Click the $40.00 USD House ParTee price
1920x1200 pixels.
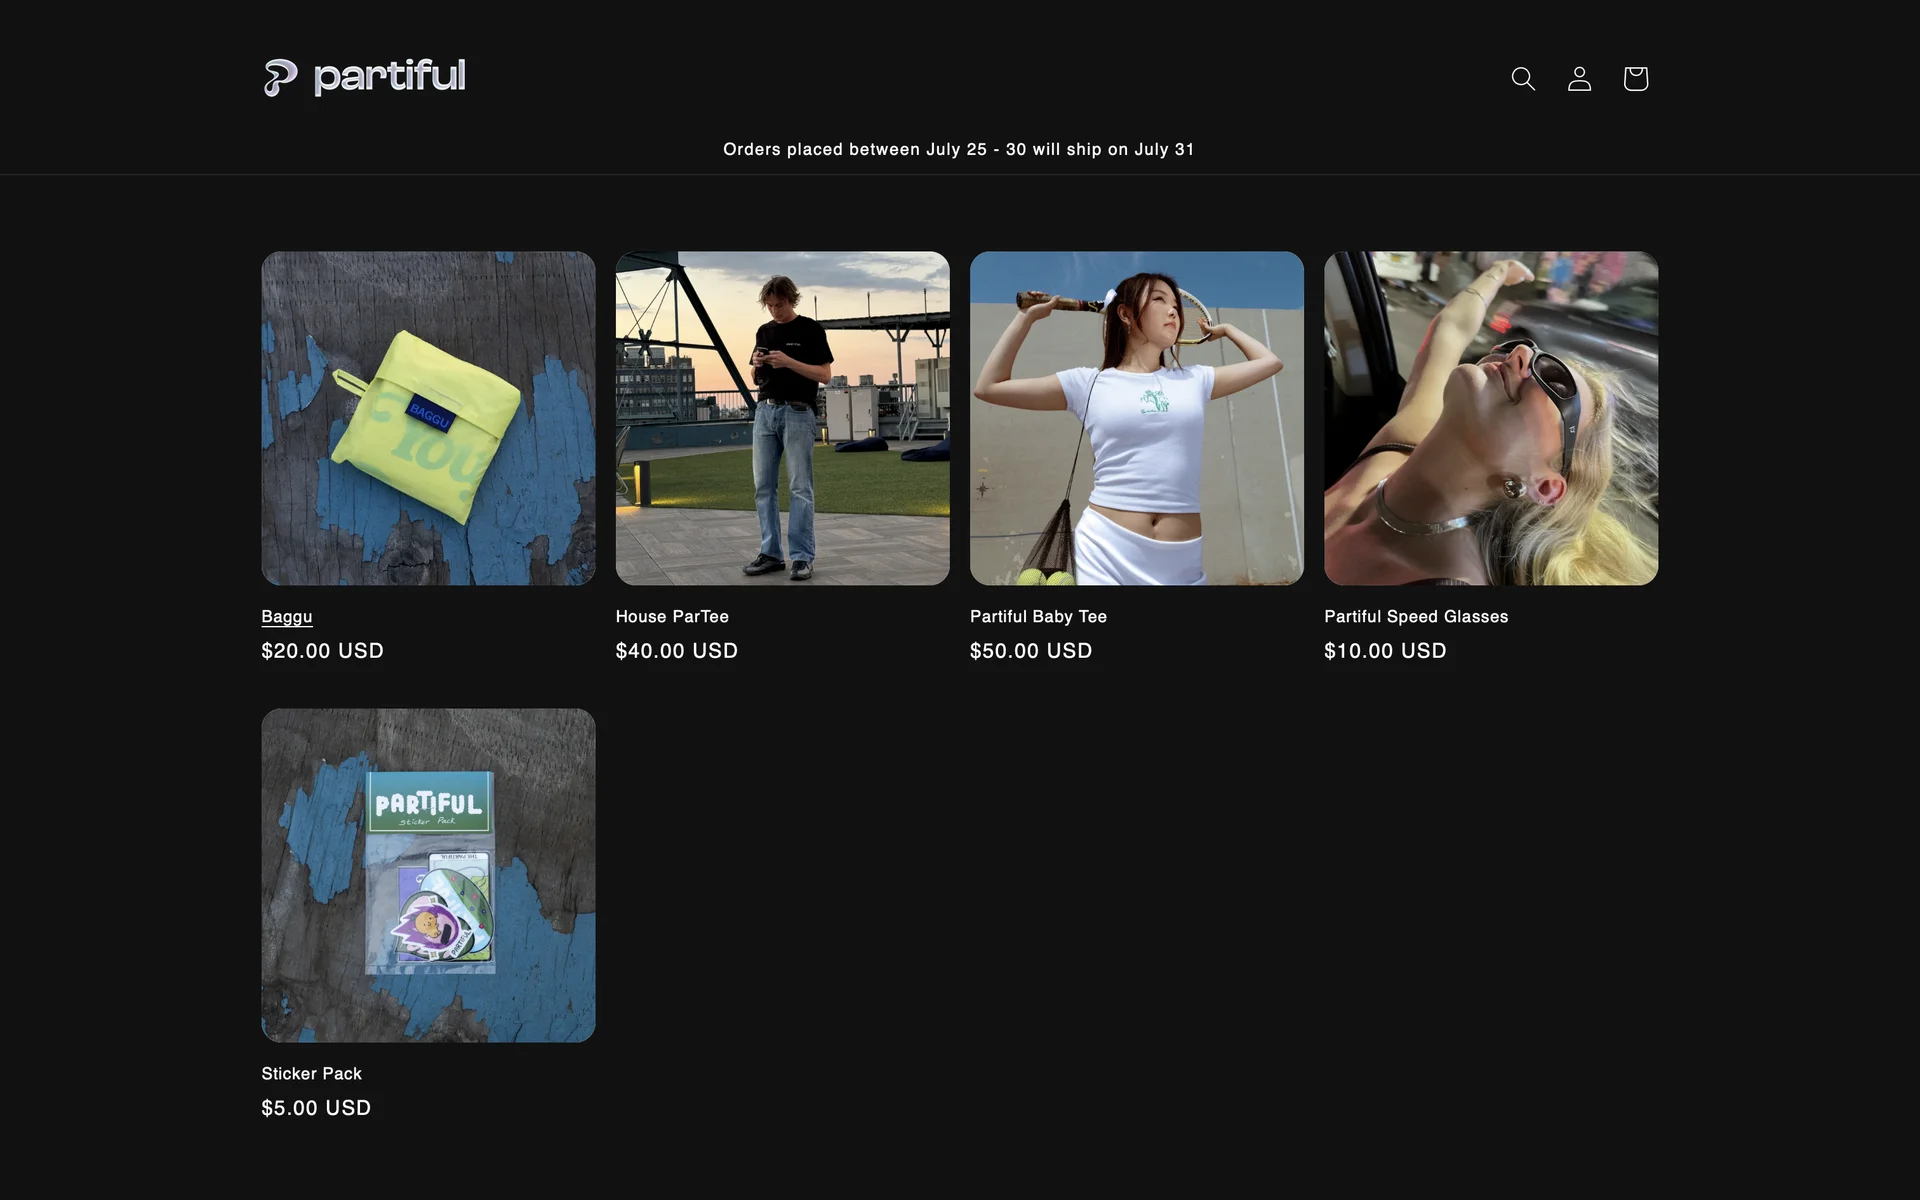click(676, 651)
